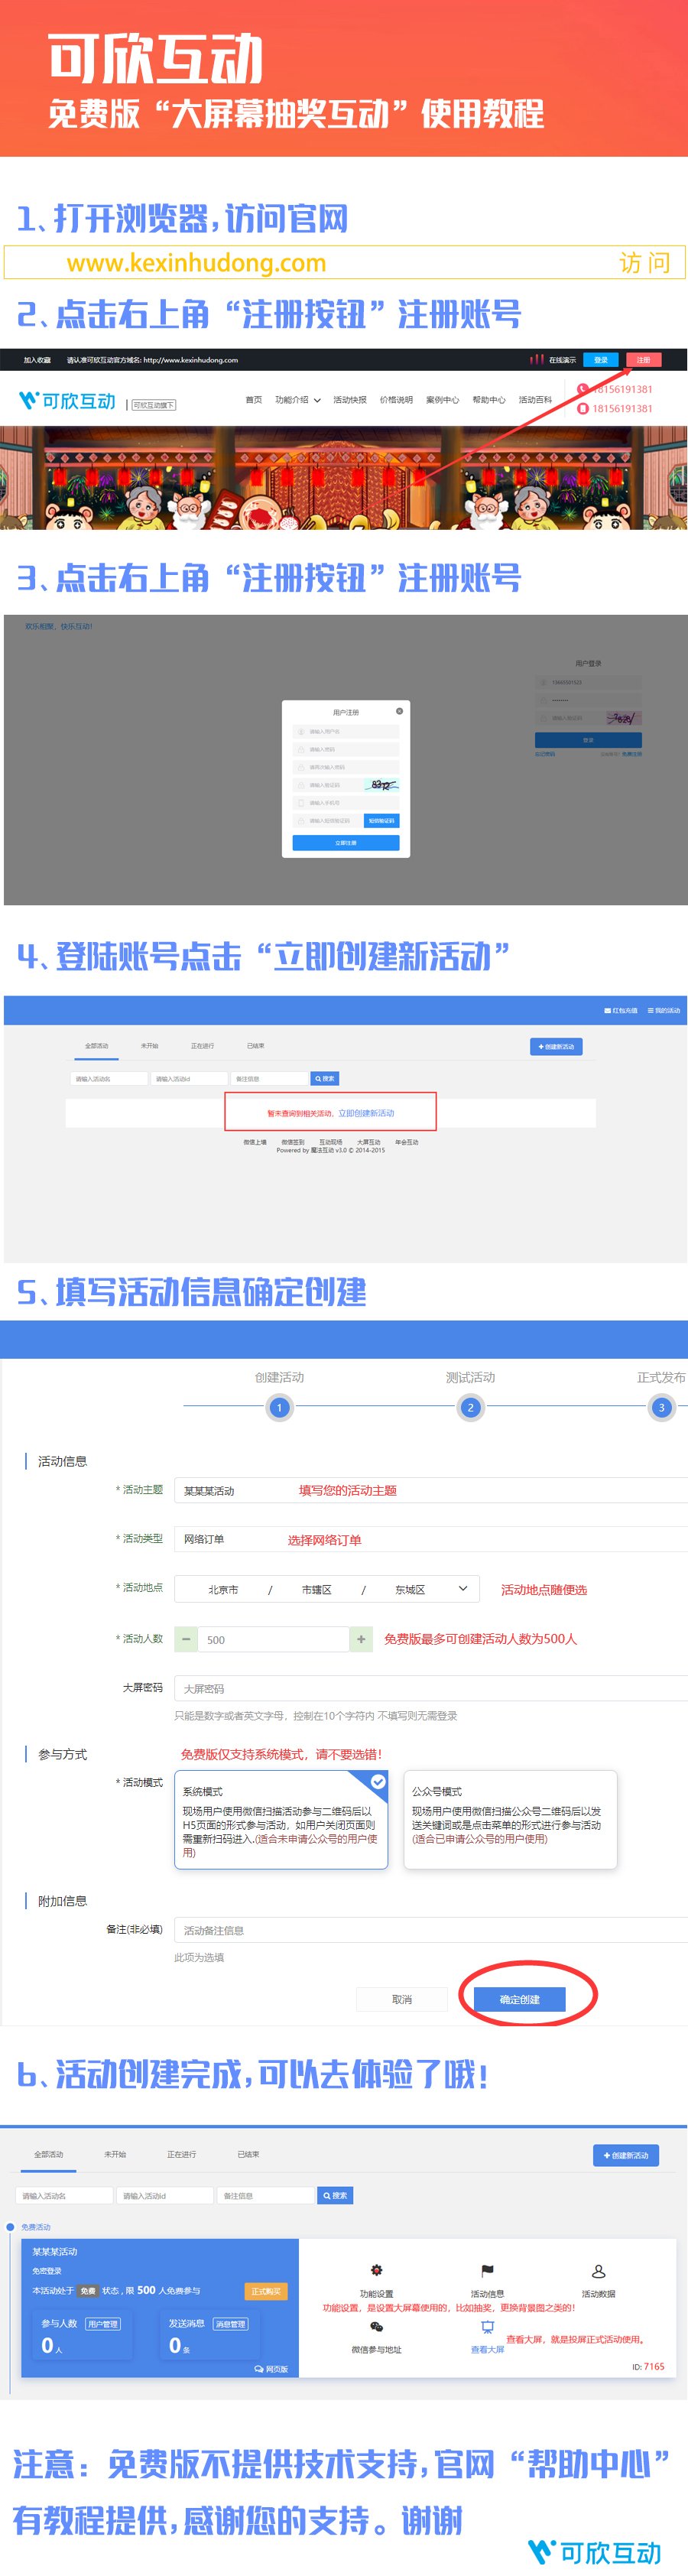Click the 可欣互动 logo in the website header

click(x=68, y=401)
